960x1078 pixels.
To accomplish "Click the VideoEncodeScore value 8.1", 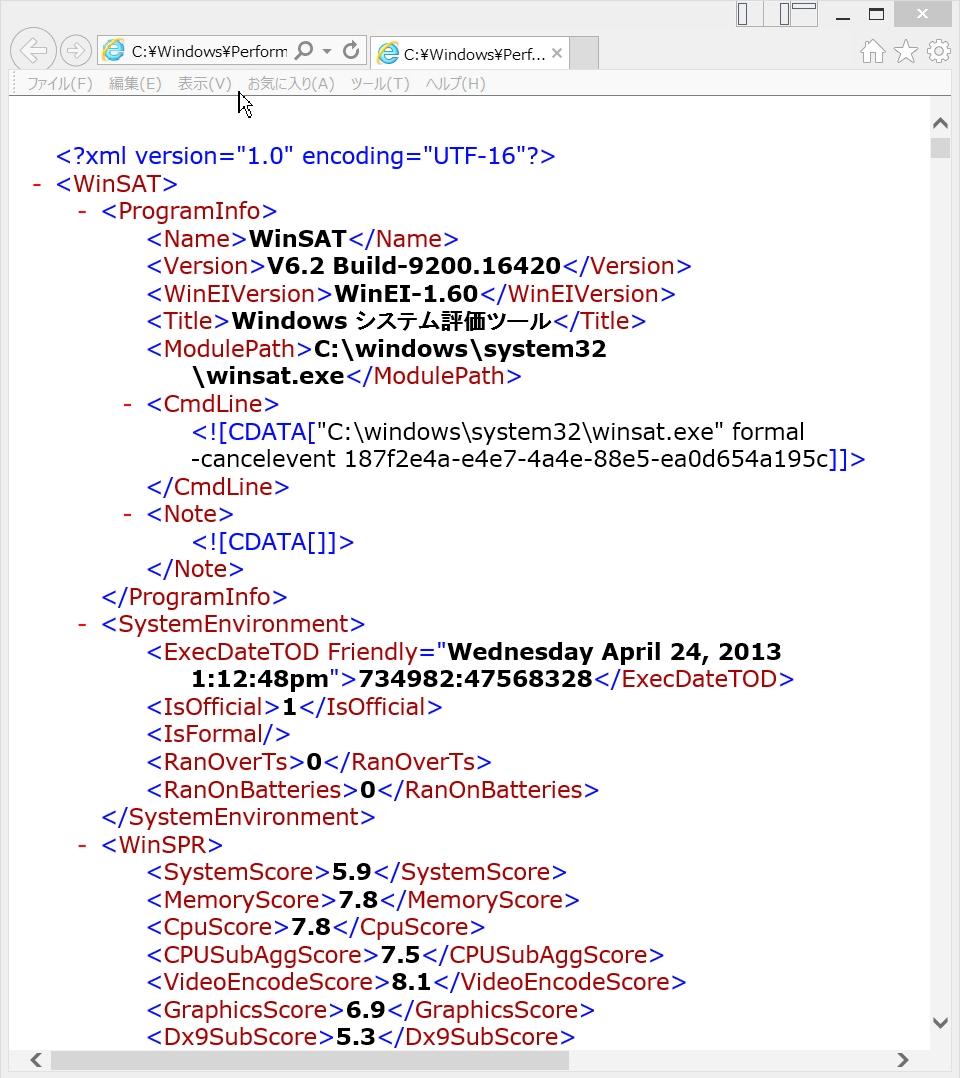I will click(411, 982).
